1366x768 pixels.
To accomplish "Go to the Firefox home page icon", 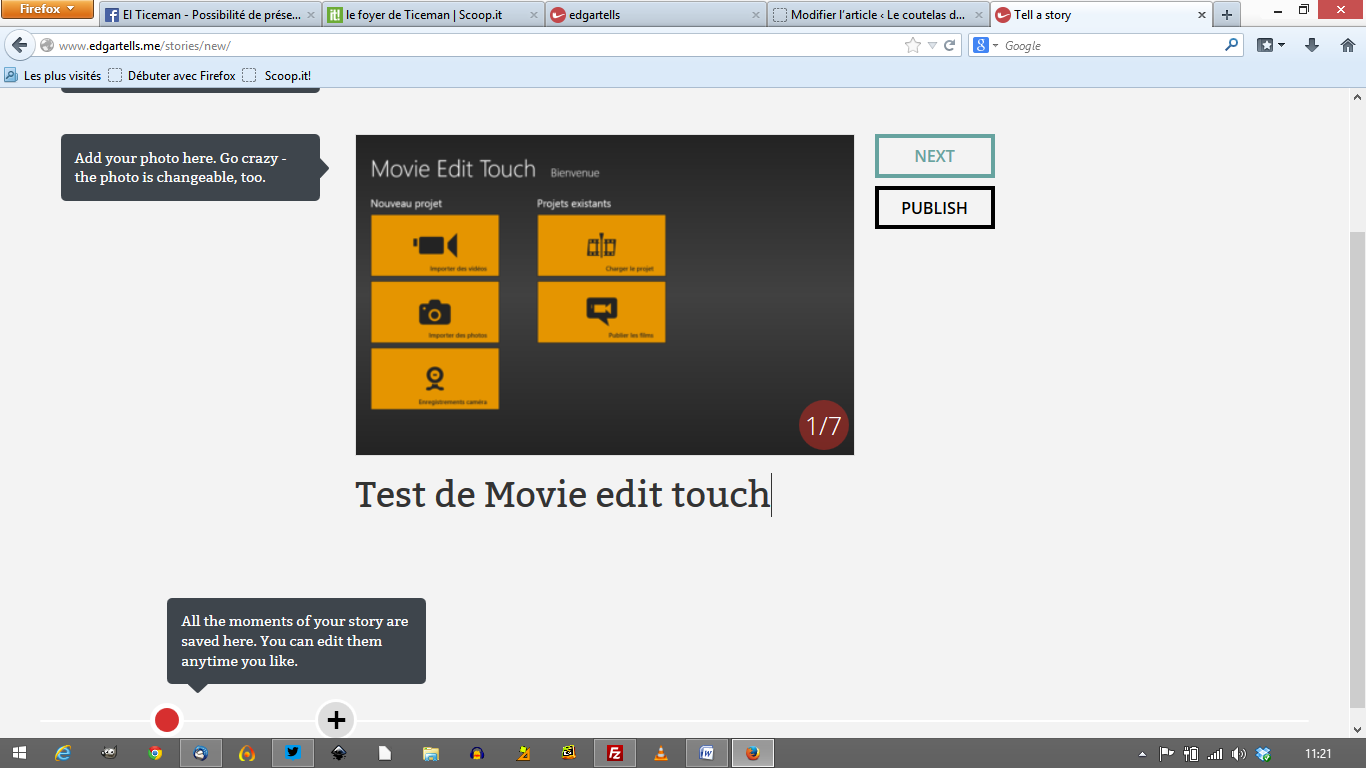I will click(x=1347, y=45).
